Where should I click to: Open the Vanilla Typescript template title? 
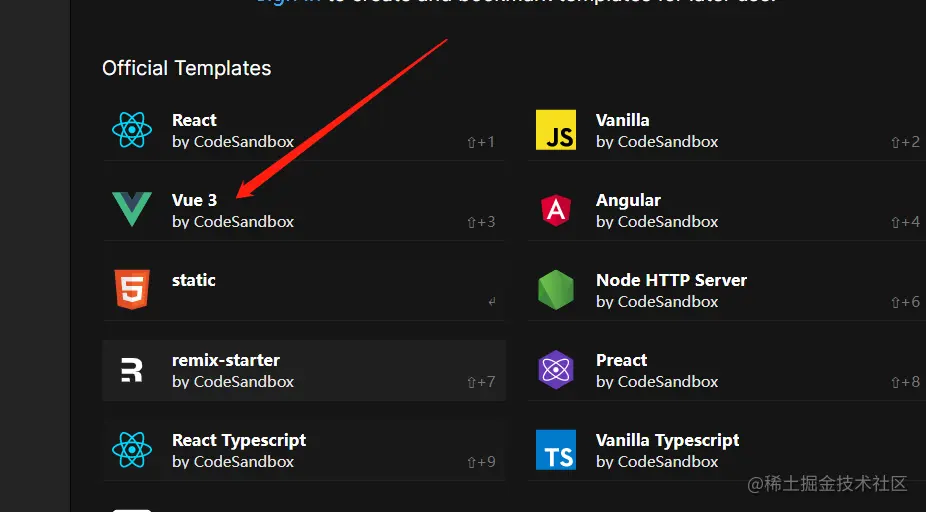[x=667, y=440]
